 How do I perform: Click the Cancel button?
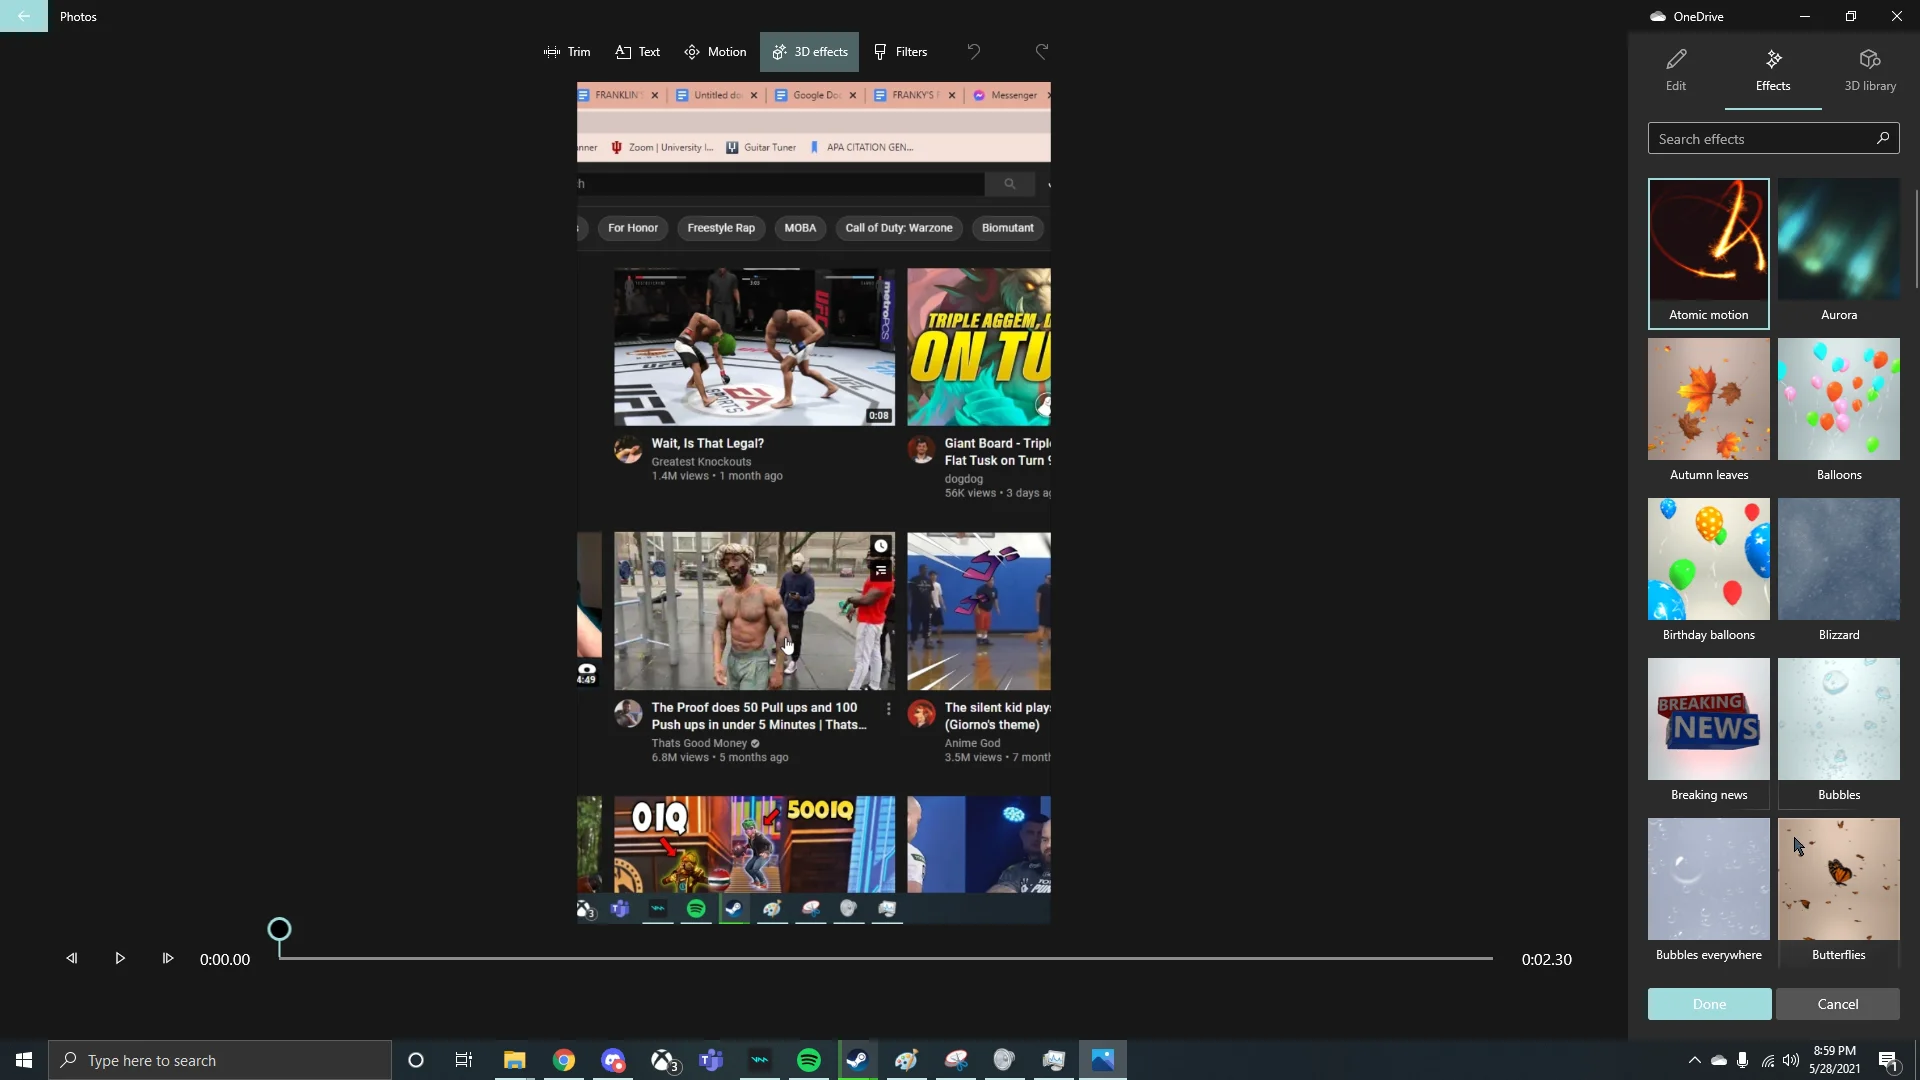tap(1838, 1004)
